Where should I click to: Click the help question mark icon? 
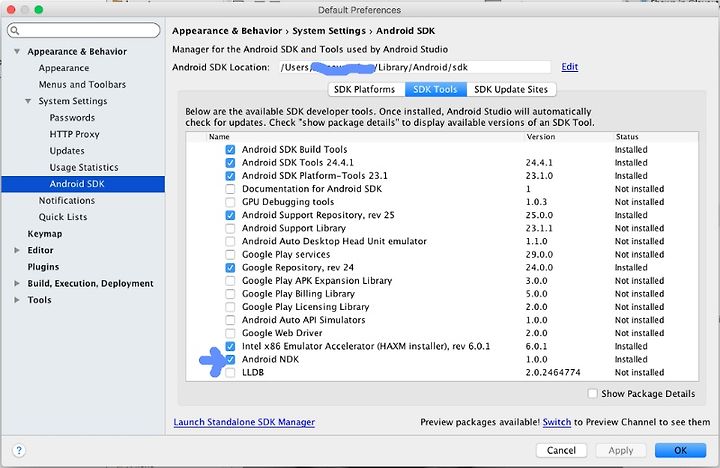[19, 450]
